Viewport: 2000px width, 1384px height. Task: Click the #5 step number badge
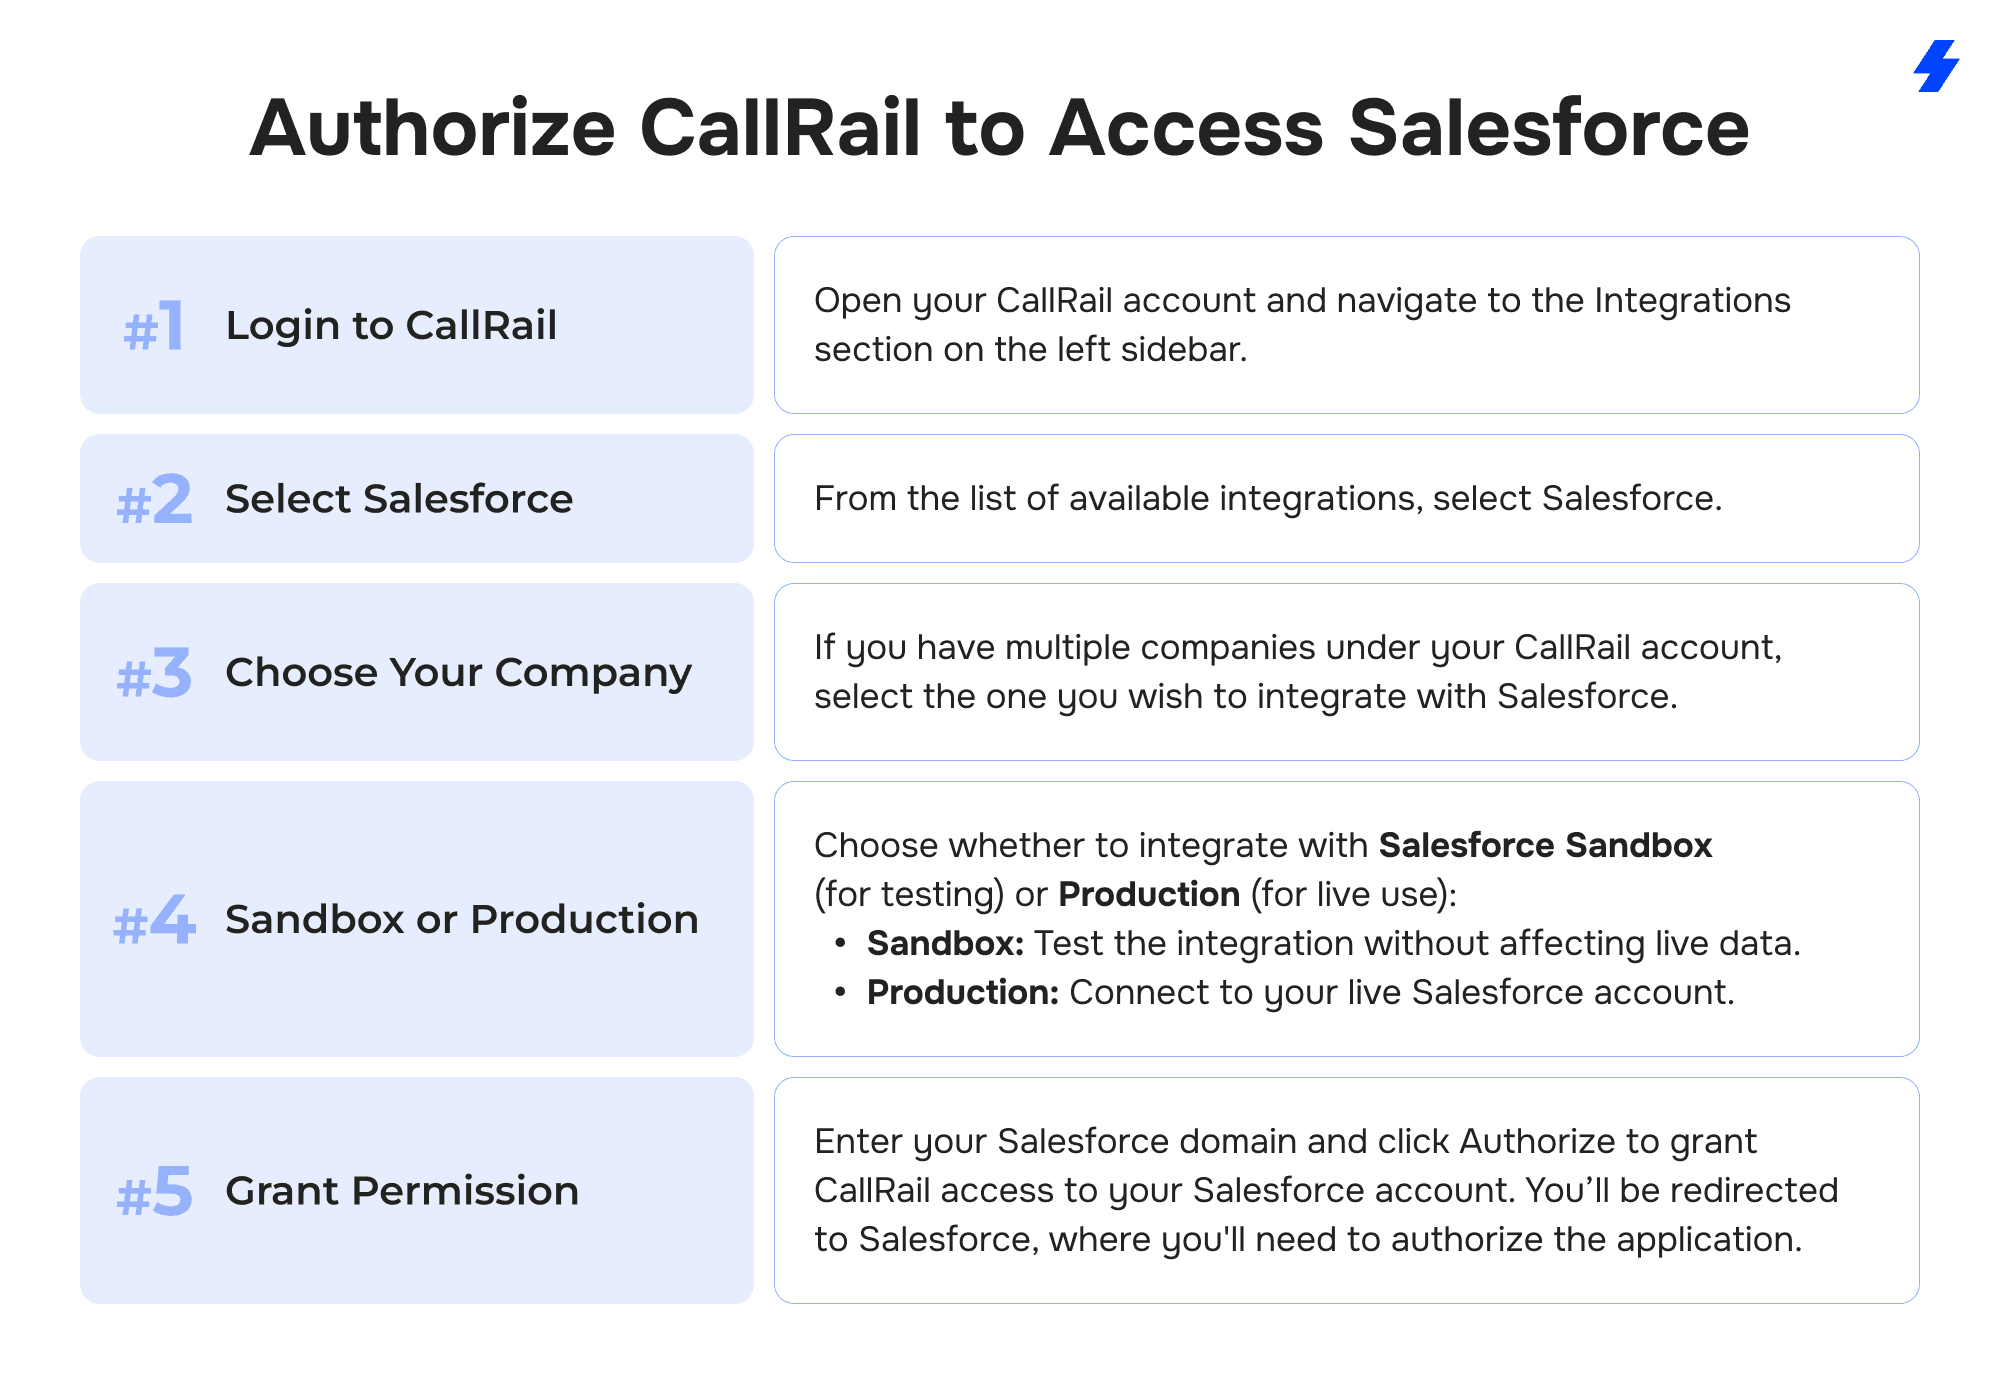point(154,1191)
